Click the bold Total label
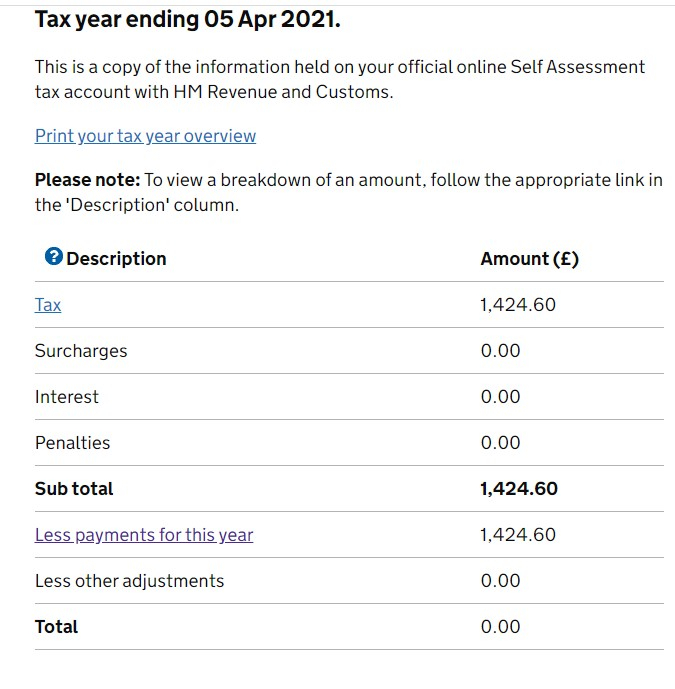Image resolution: width=675 pixels, height=689 pixels. pyautogui.click(x=56, y=627)
